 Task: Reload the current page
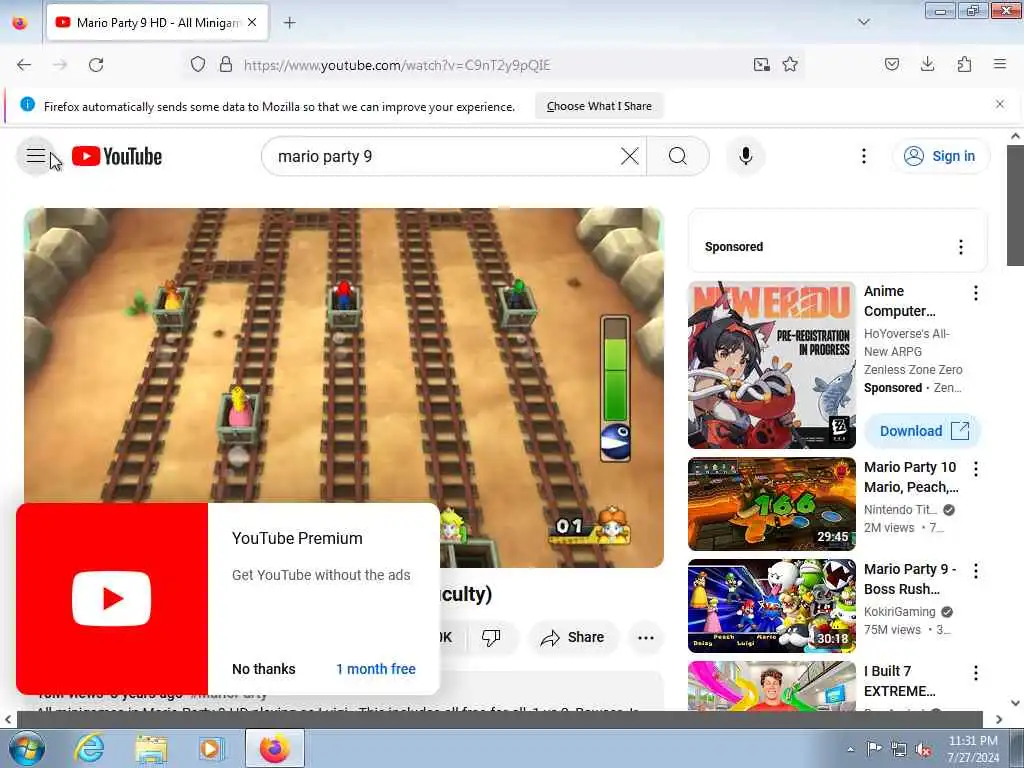(96, 65)
